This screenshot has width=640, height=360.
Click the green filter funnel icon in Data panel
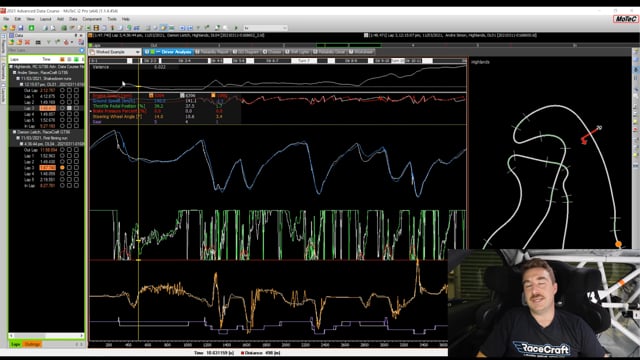tap(49, 42)
